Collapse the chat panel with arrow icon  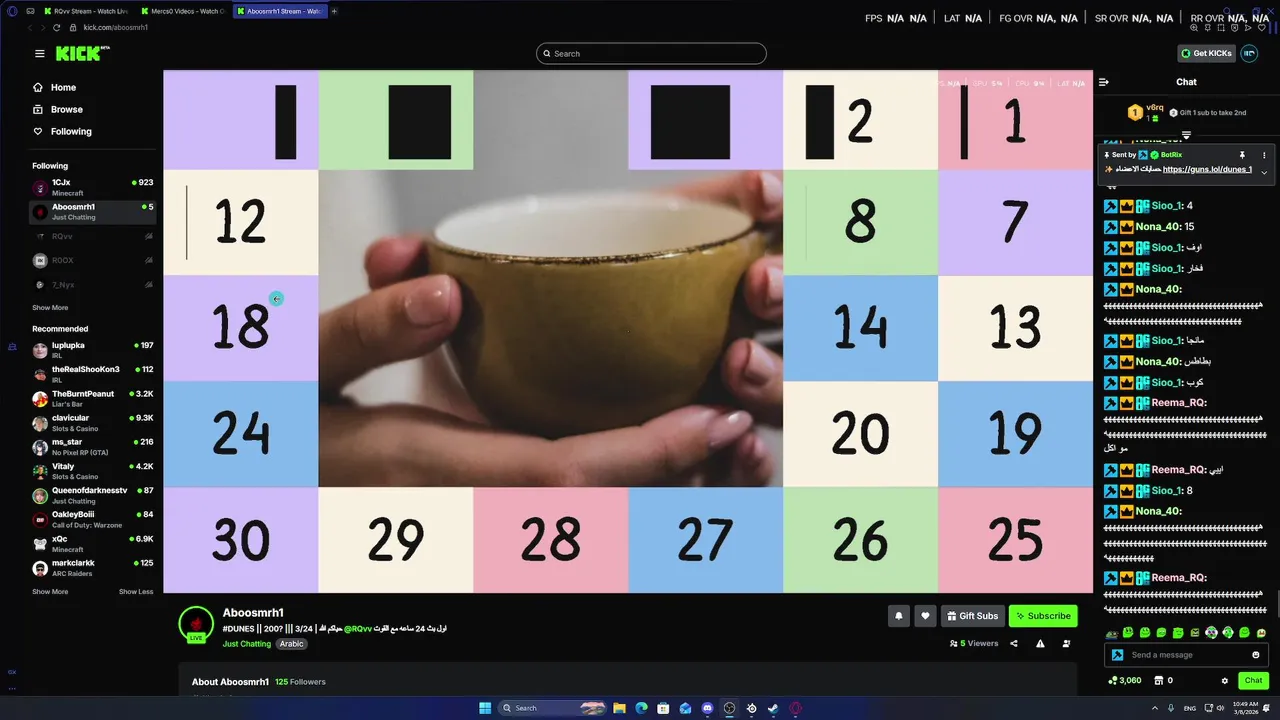click(x=1104, y=82)
